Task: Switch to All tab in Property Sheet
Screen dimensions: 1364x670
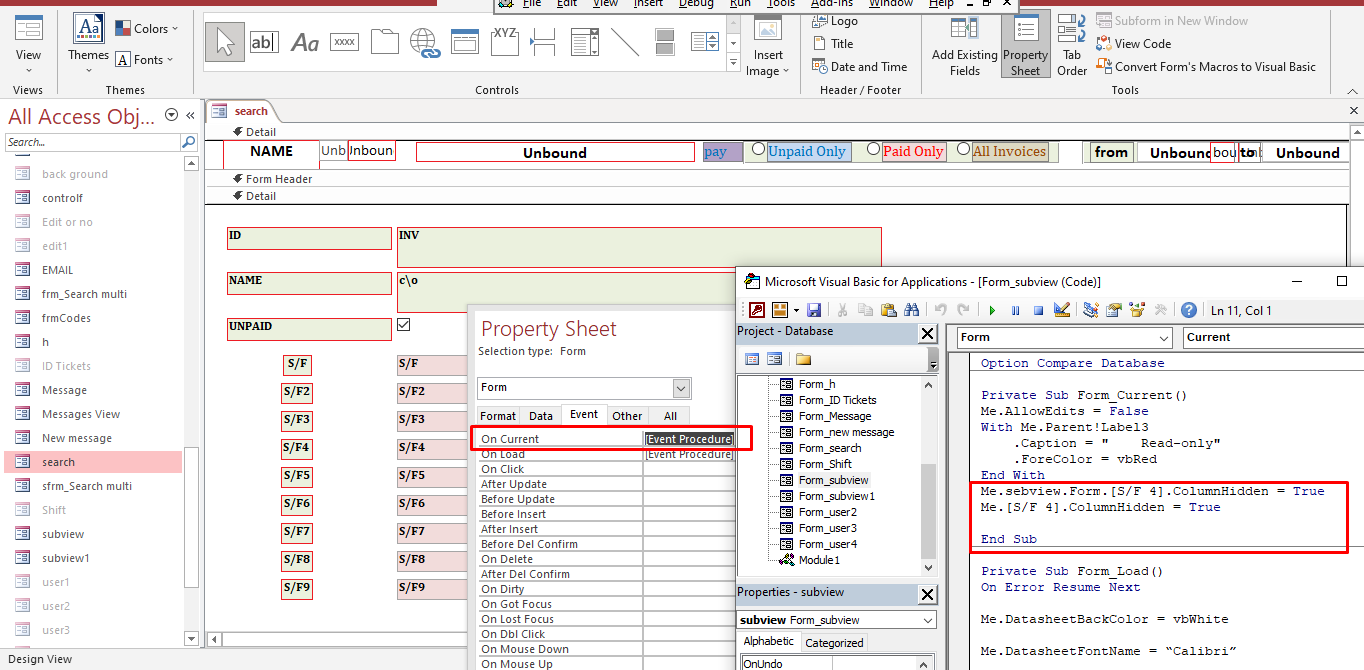Action: (670, 416)
